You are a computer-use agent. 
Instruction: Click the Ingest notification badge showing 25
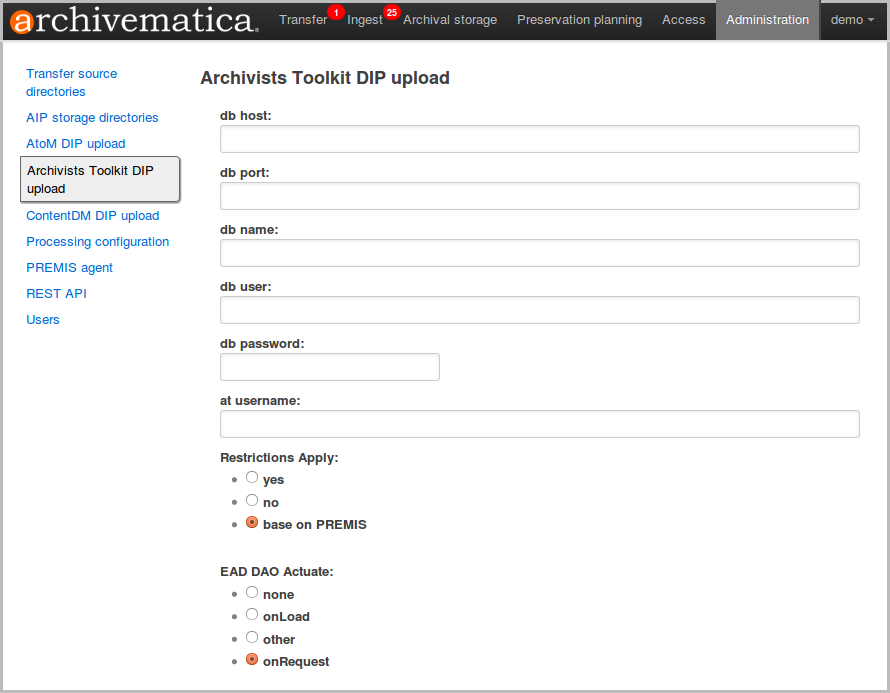[391, 12]
